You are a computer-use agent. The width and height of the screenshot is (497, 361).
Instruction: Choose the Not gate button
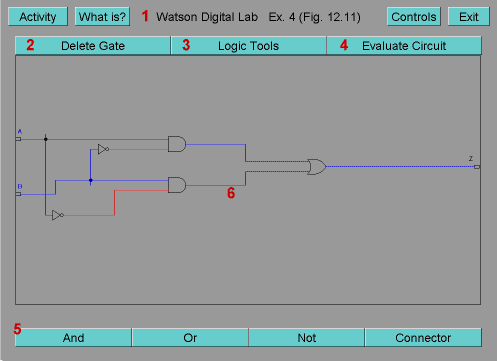click(307, 338)
